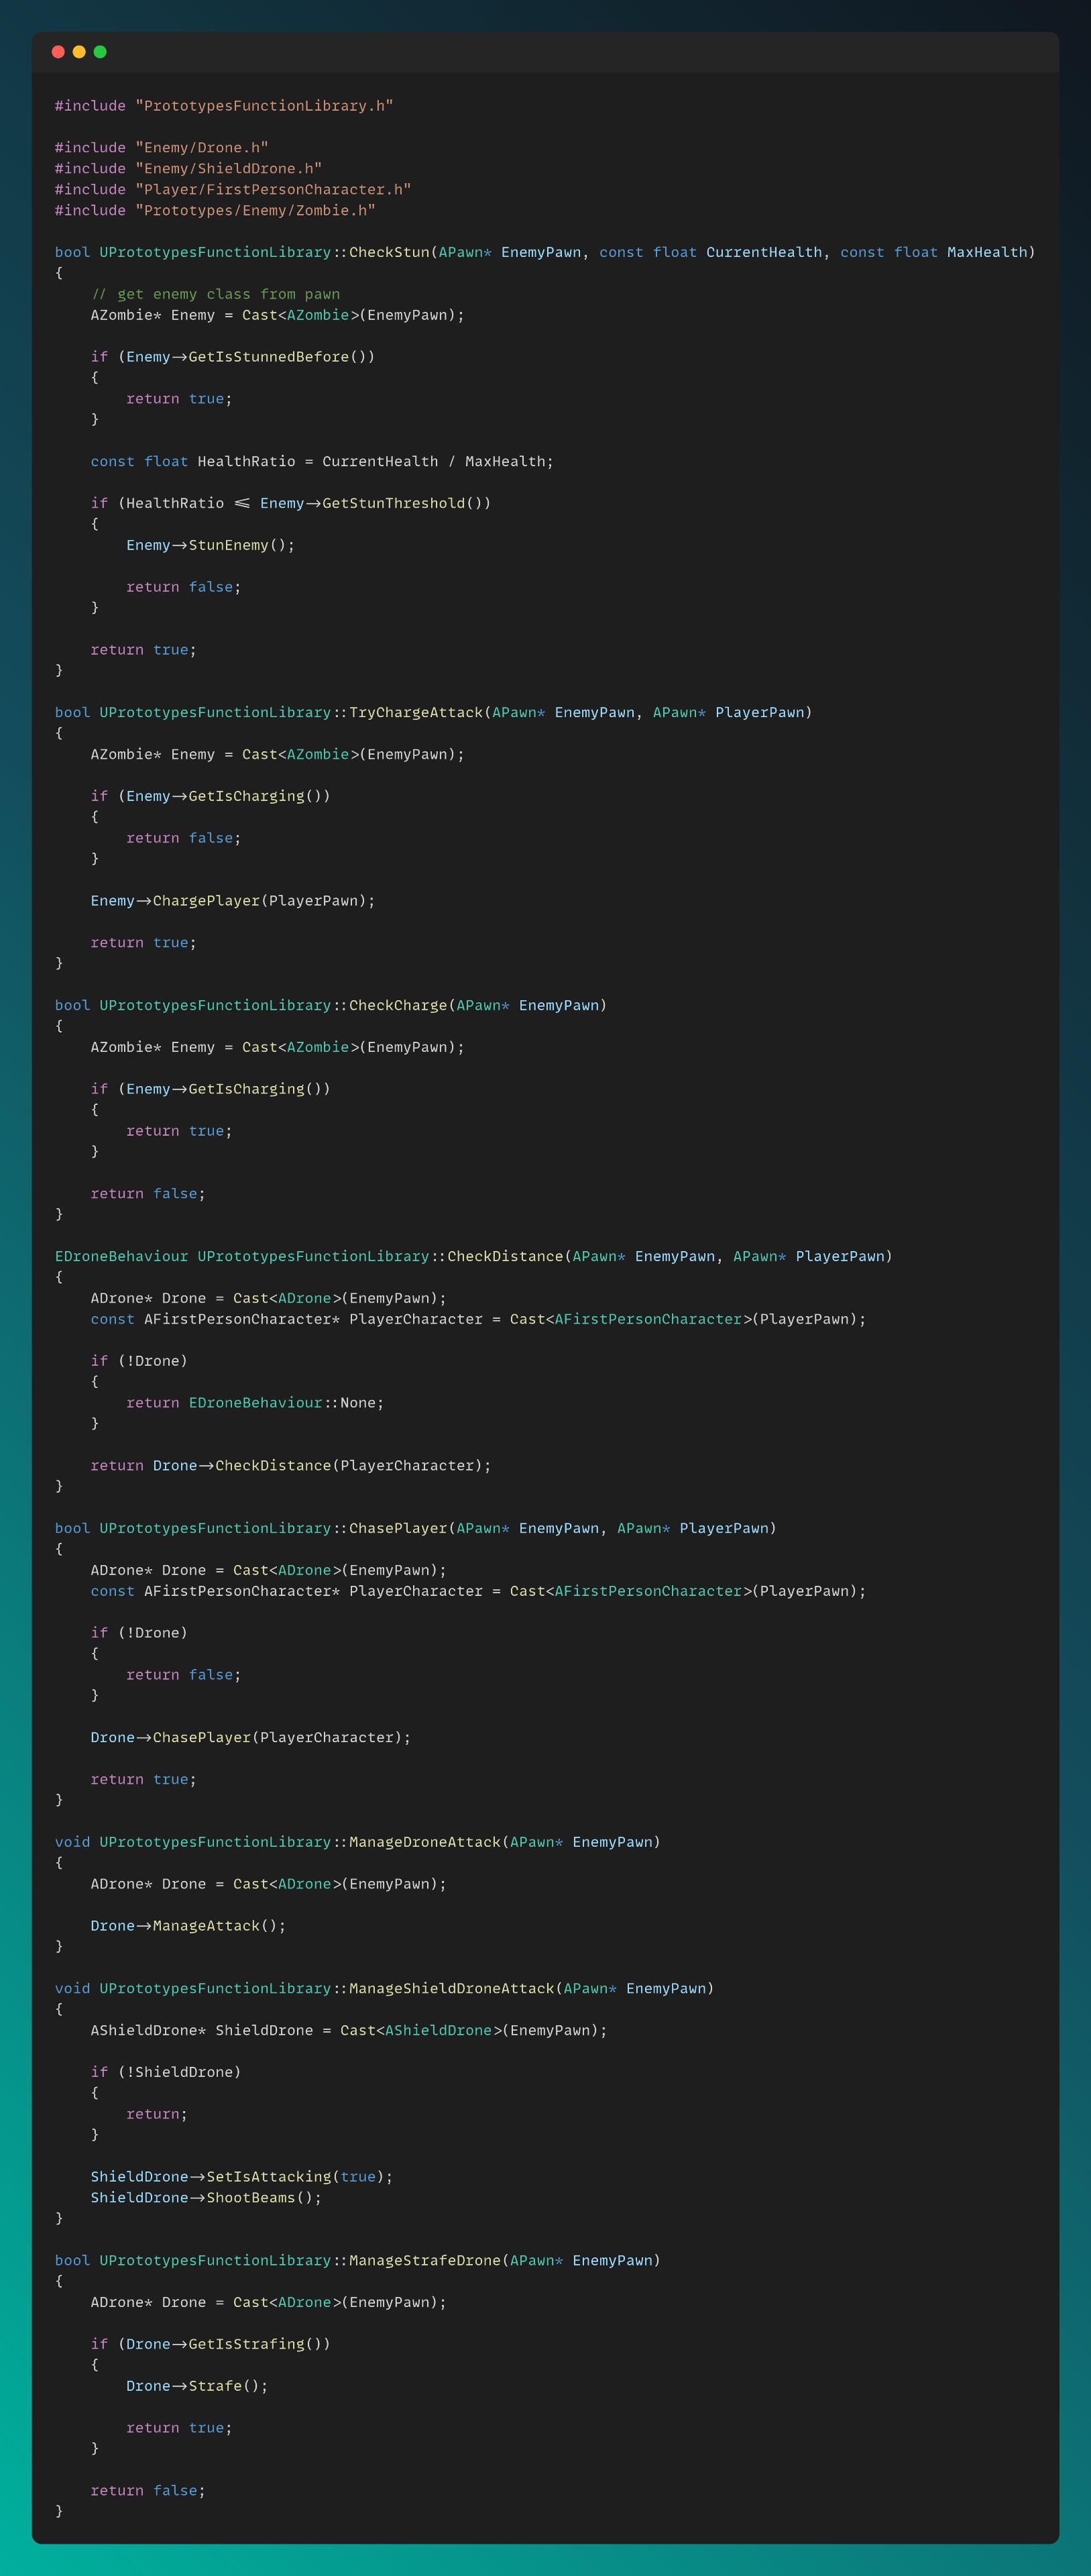Click the Player/FirstPersonCharacter.h include path
Screen dimensions: 1091x2576
click(273, 190)
